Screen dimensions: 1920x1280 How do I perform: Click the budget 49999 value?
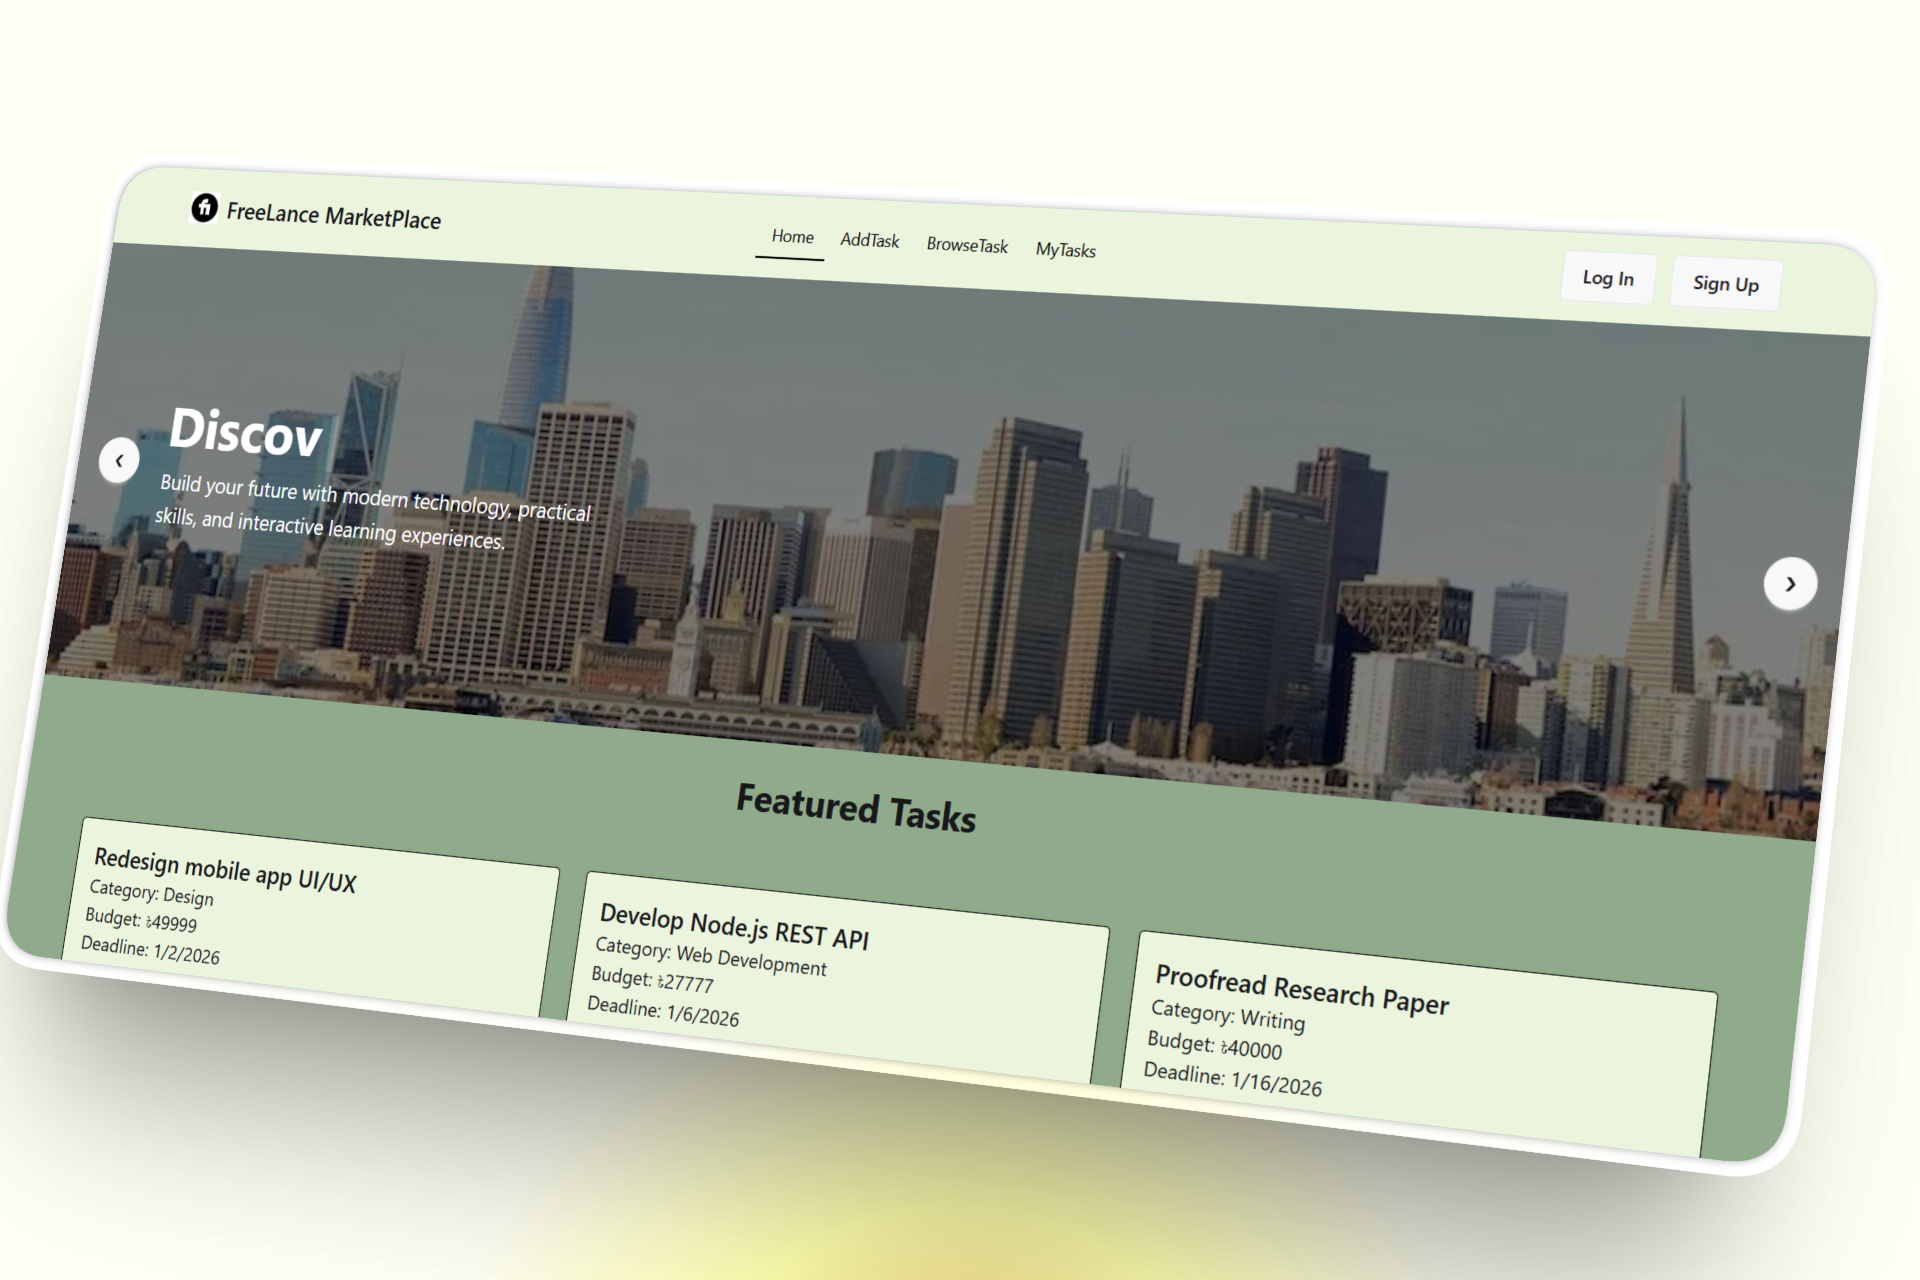171,922
